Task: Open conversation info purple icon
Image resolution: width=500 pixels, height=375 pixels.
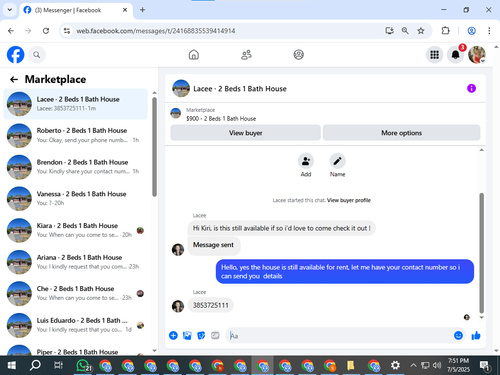Action: click(x=471, y=88)
